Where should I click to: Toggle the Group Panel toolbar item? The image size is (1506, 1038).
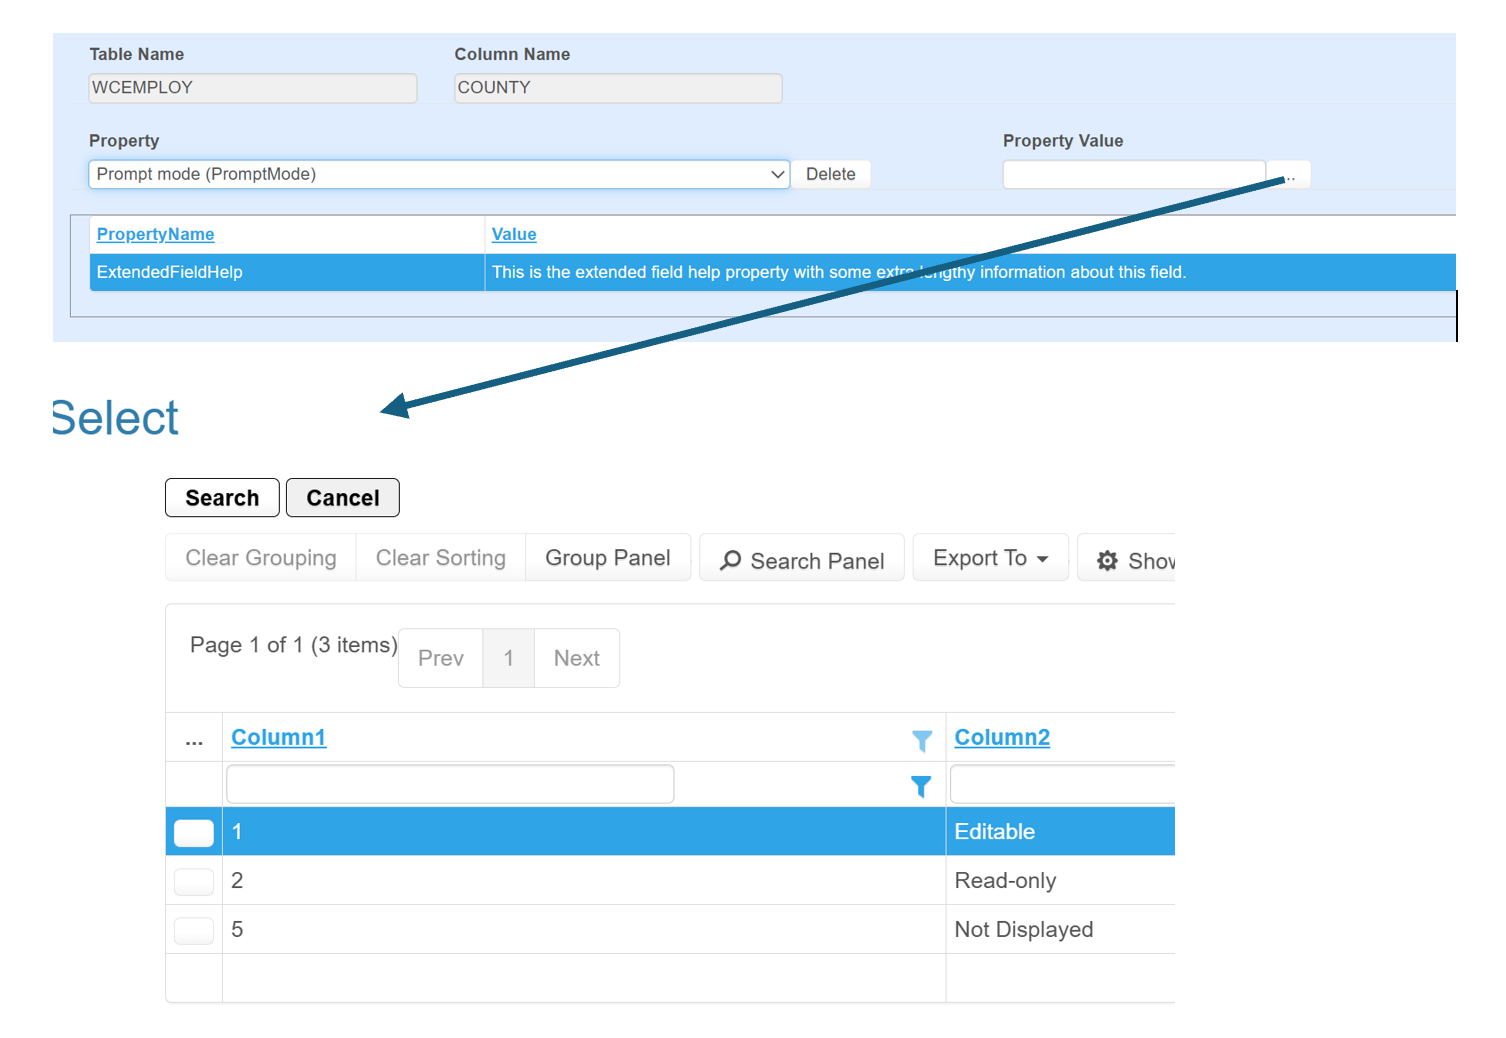coord(607,558)
